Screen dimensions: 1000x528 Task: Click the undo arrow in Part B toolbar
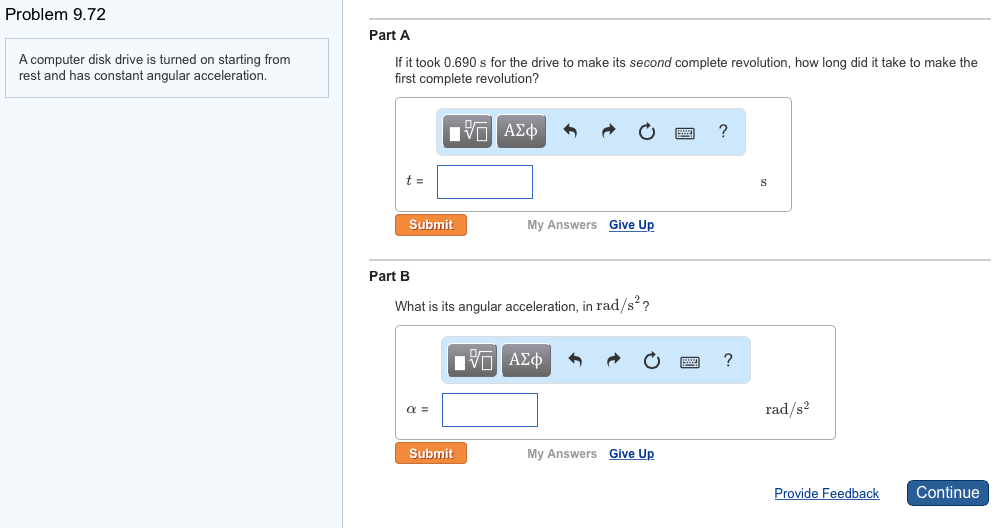click(x=575, y=361)
